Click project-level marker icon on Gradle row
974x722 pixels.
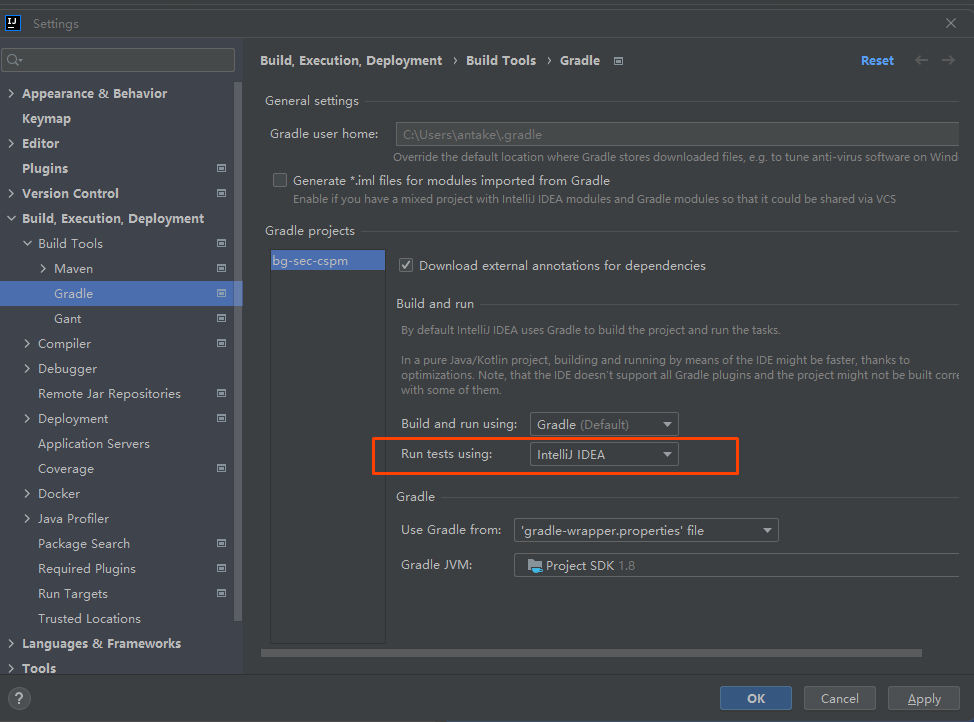[221, 293]
